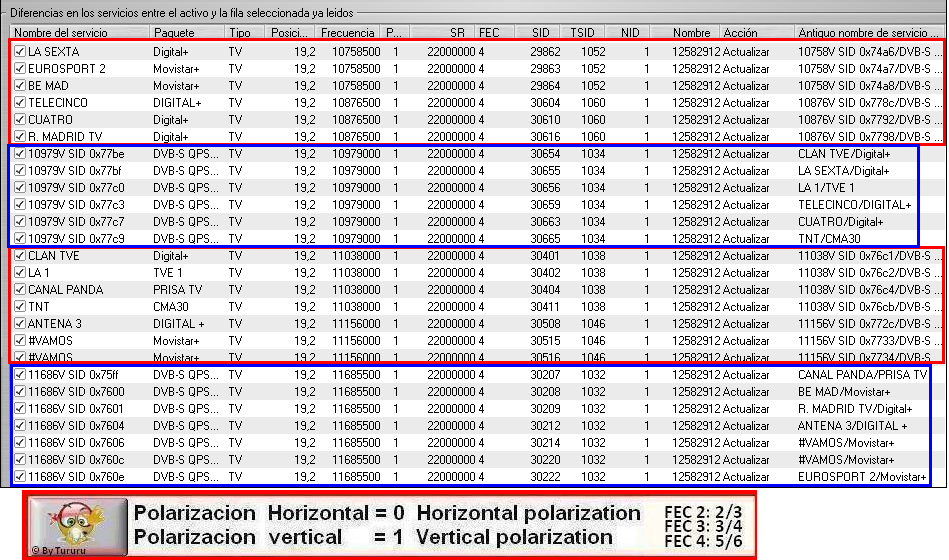Image resolution: width=949 pixels, height=560 pixels.
Task: Toggle the 11686V SID 0x7606 checkbox
Action: coord(20,443)
